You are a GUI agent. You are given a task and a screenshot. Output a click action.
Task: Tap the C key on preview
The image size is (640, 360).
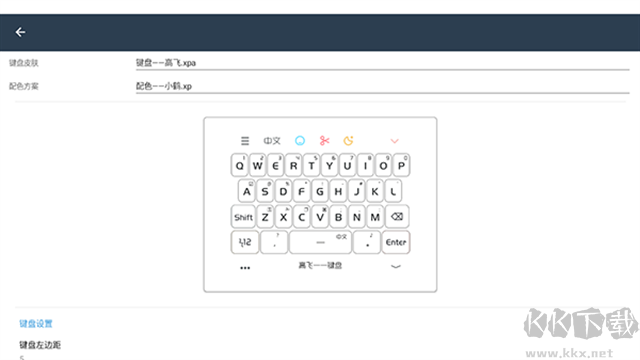click(x=302, y=217)
